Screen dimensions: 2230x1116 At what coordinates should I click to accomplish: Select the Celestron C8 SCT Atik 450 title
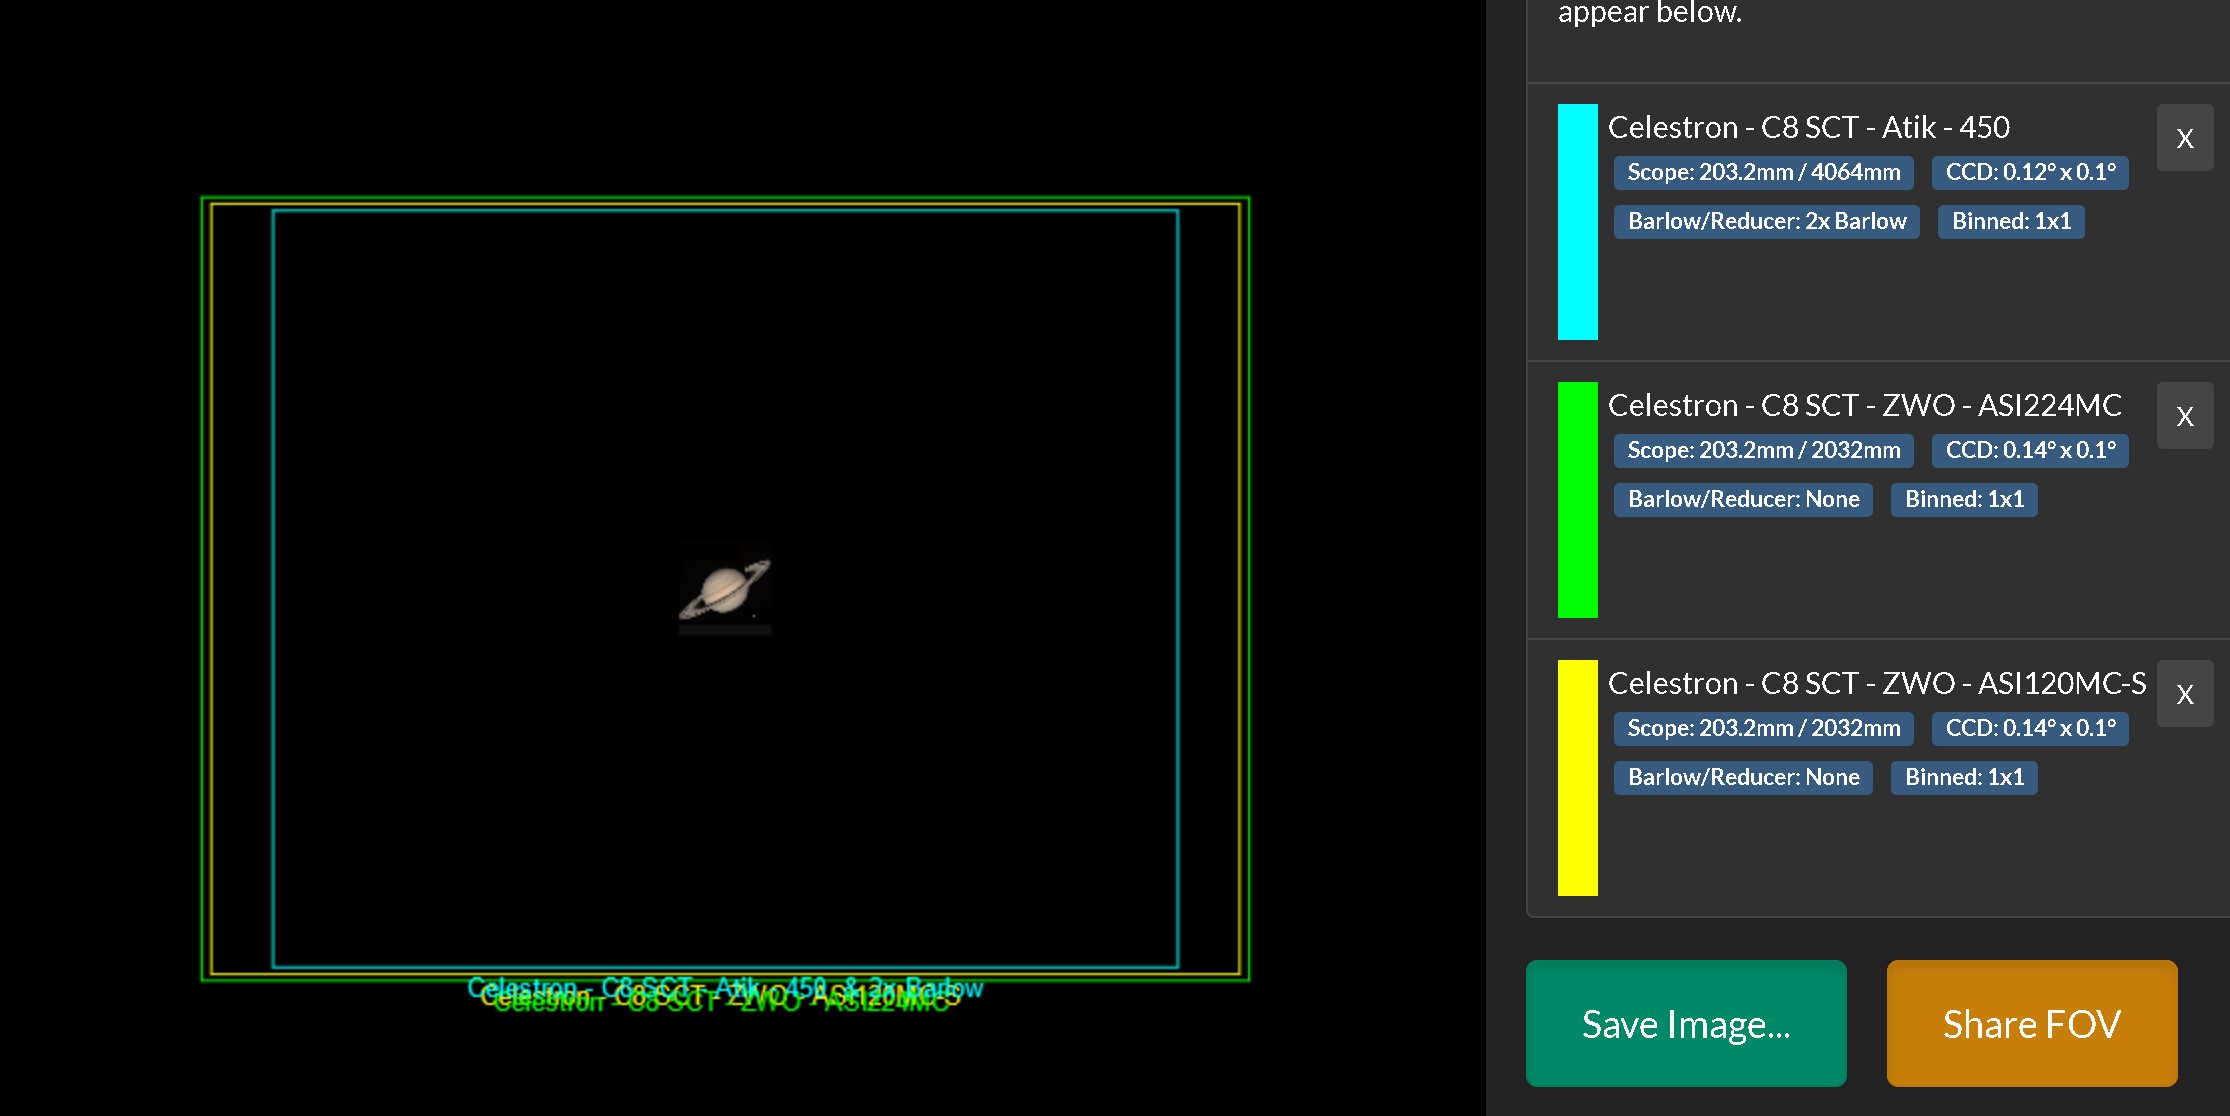tap(1808, 127)
